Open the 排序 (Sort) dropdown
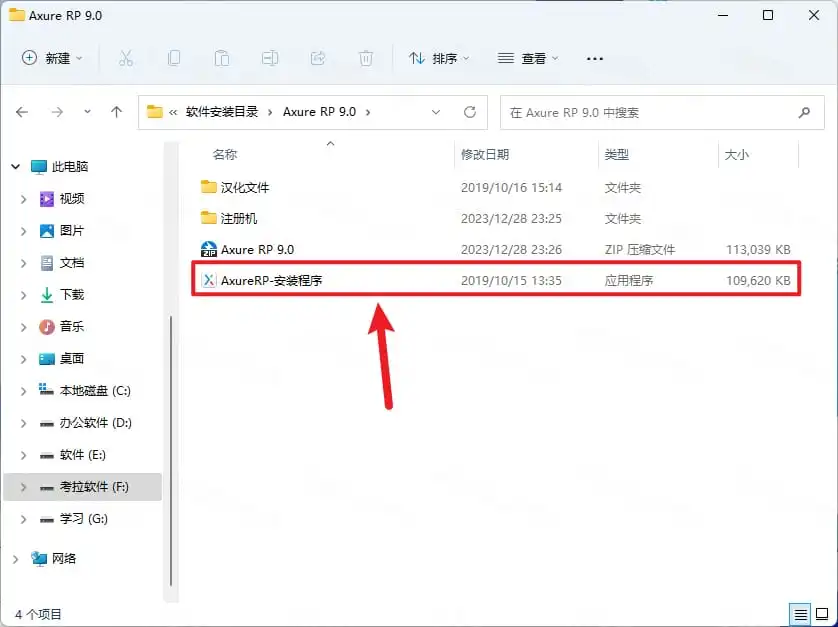 click(439, 58)
